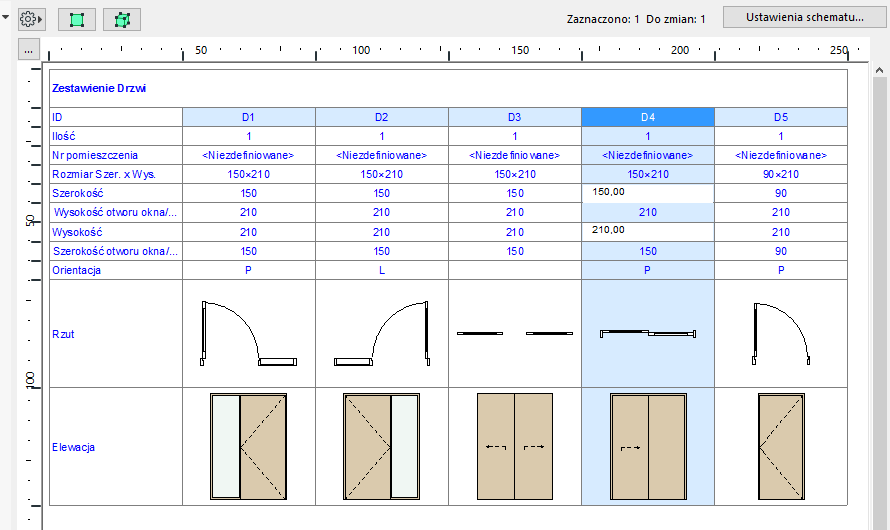Edit the 210,00 height field for D4
Image resolution: width=890 pixels, height=530 pixels.
648,231
